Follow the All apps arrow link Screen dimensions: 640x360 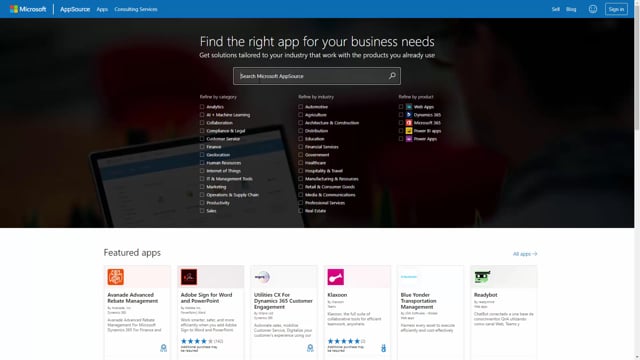525,254
